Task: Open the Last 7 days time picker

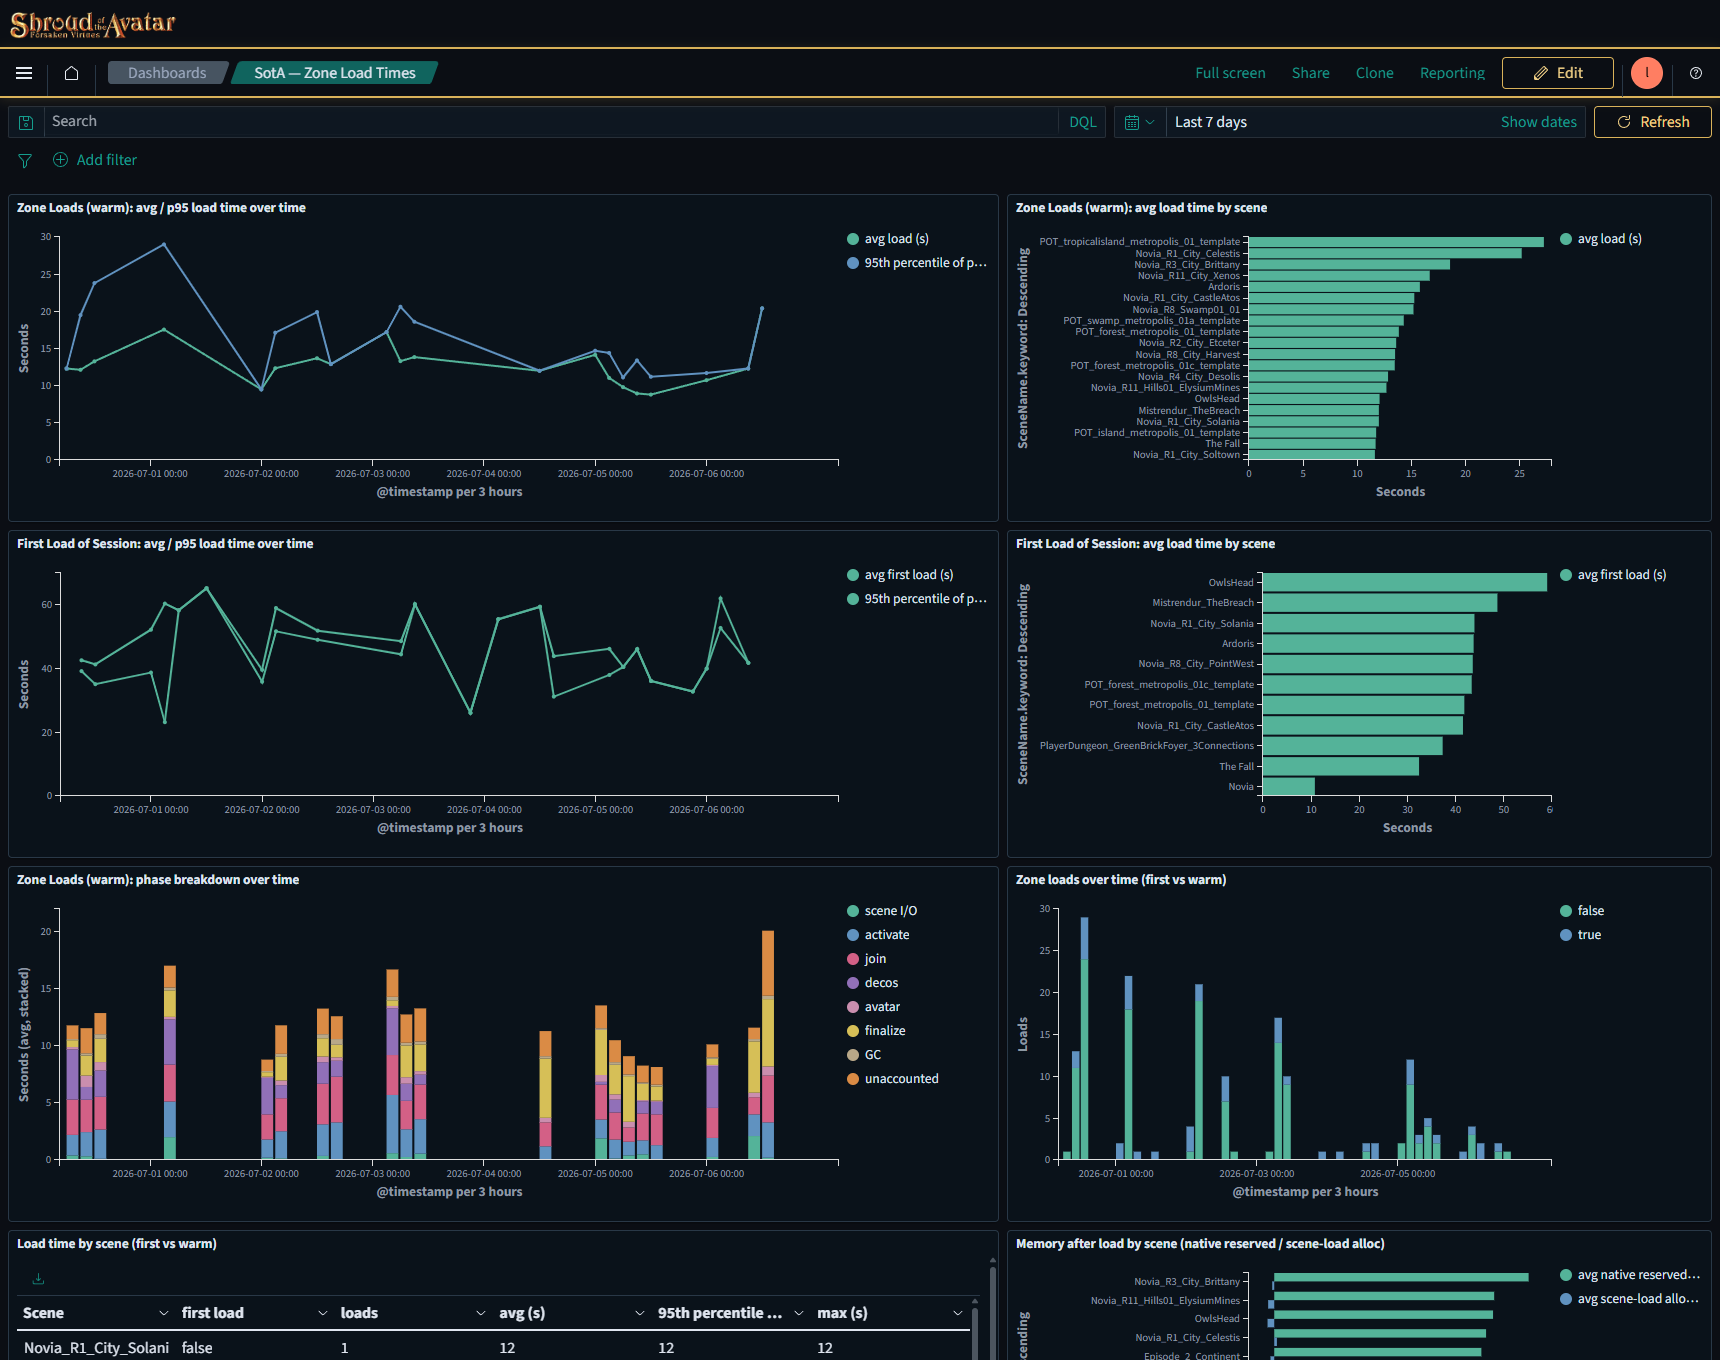Action: pos(1330,122)
